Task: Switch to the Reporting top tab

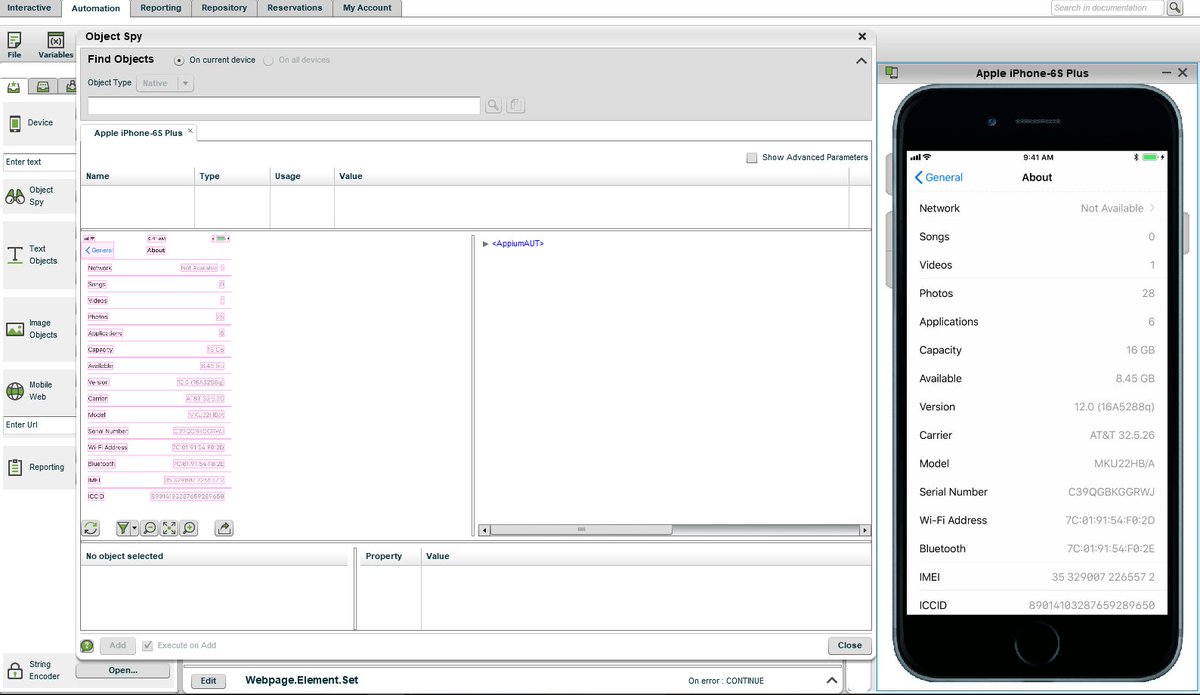Action: 160,8
